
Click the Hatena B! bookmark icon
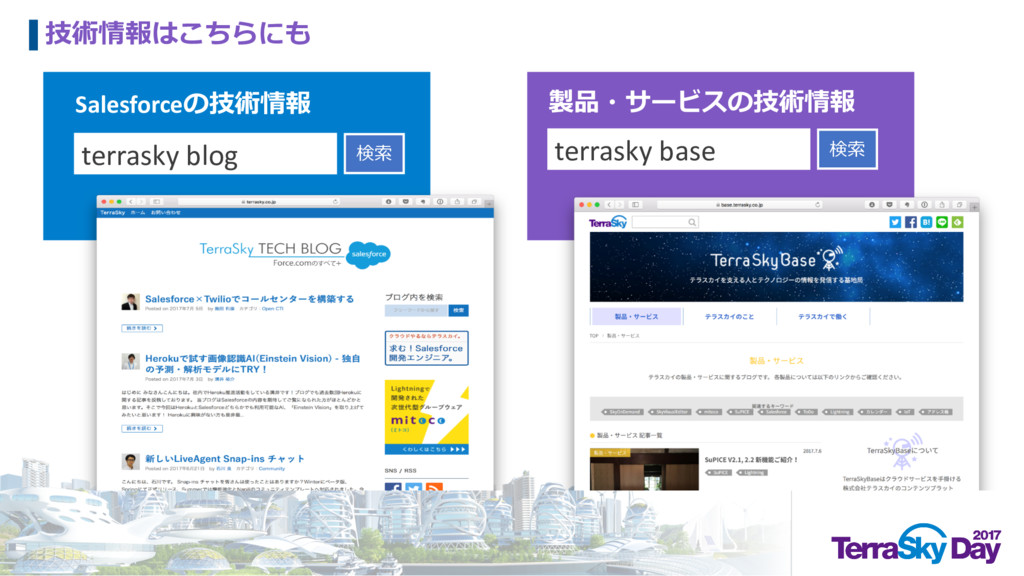926,222
